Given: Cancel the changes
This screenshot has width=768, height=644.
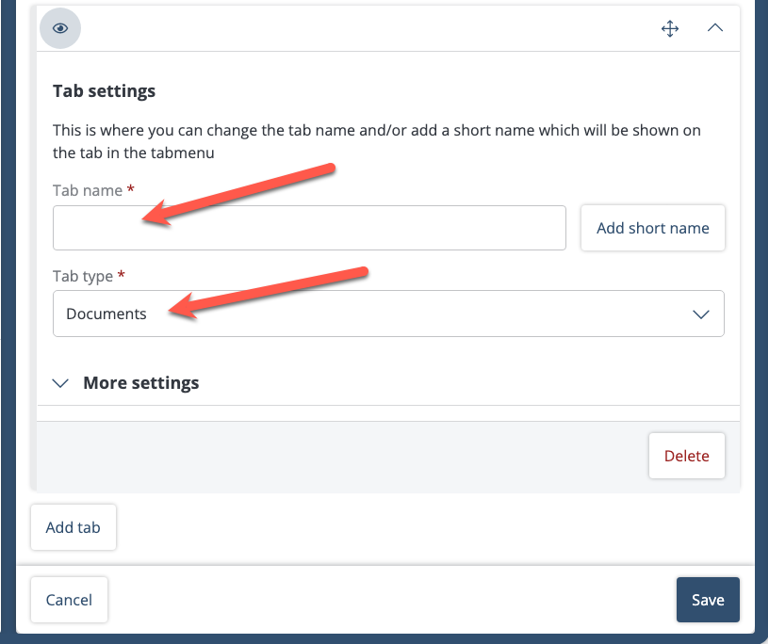Looking at the screenshot, I should click(x=69, y=599).
